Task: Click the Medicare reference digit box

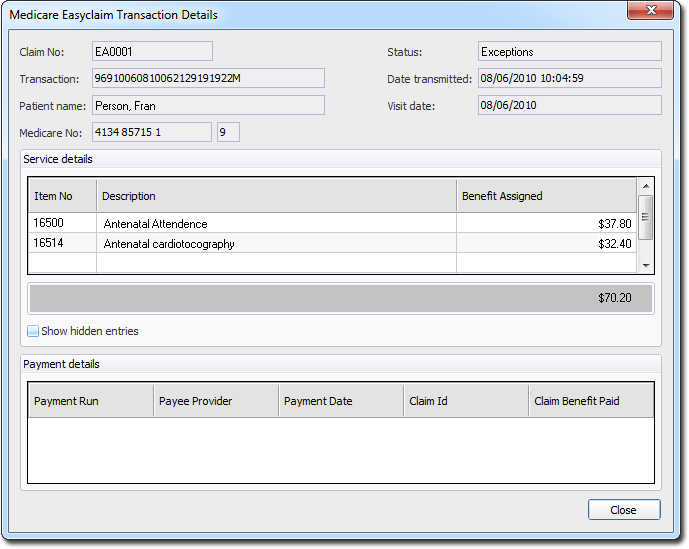Action: point(227,132)
